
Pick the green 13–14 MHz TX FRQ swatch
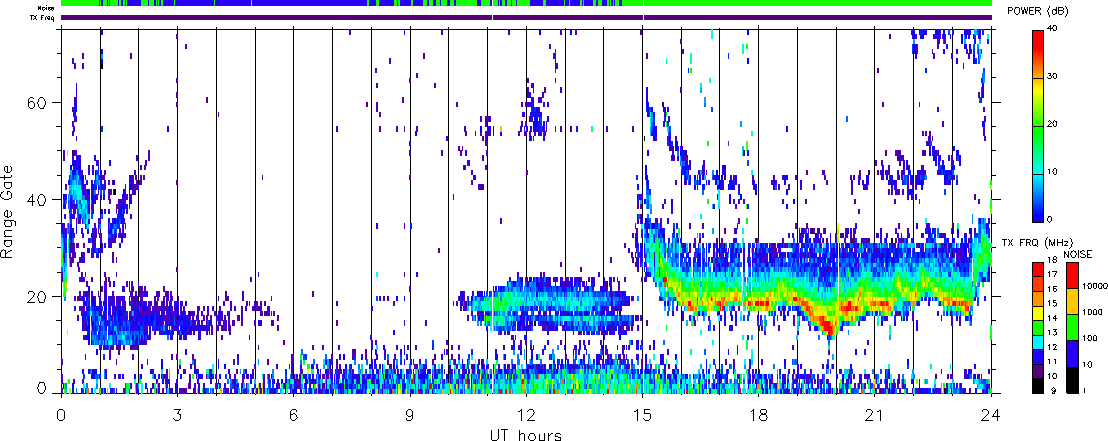[x=1038, y=326]
